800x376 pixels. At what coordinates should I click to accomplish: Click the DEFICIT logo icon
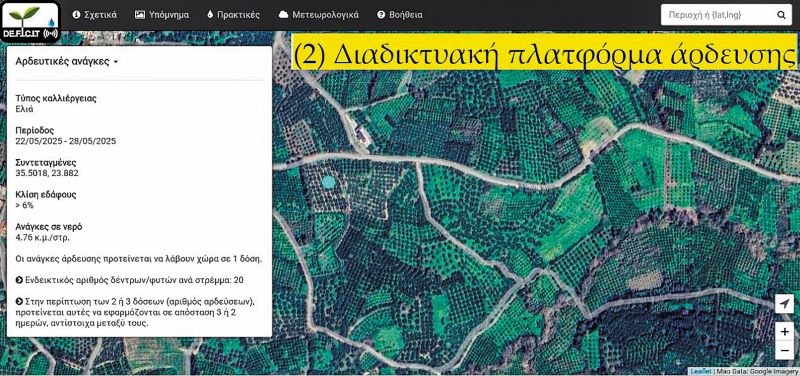(x=30, y=21)
